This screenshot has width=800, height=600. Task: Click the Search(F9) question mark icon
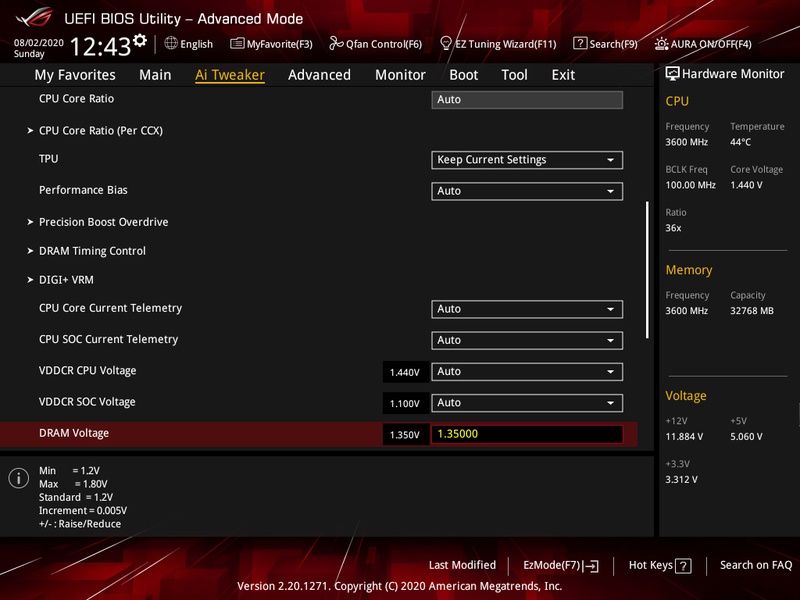pos(580,43)
